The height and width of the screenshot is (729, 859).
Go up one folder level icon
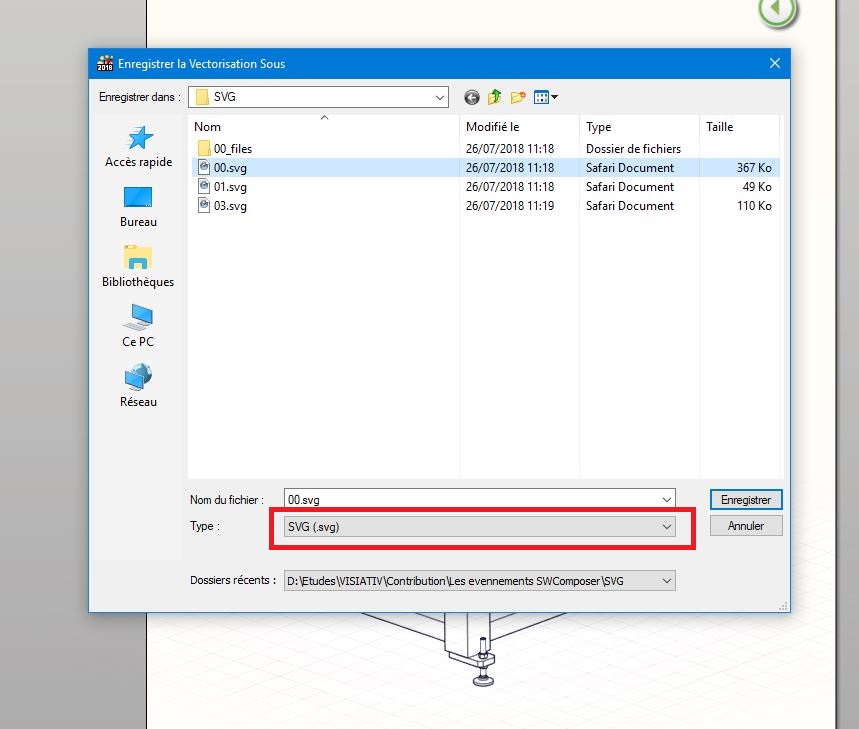[494, 97]
